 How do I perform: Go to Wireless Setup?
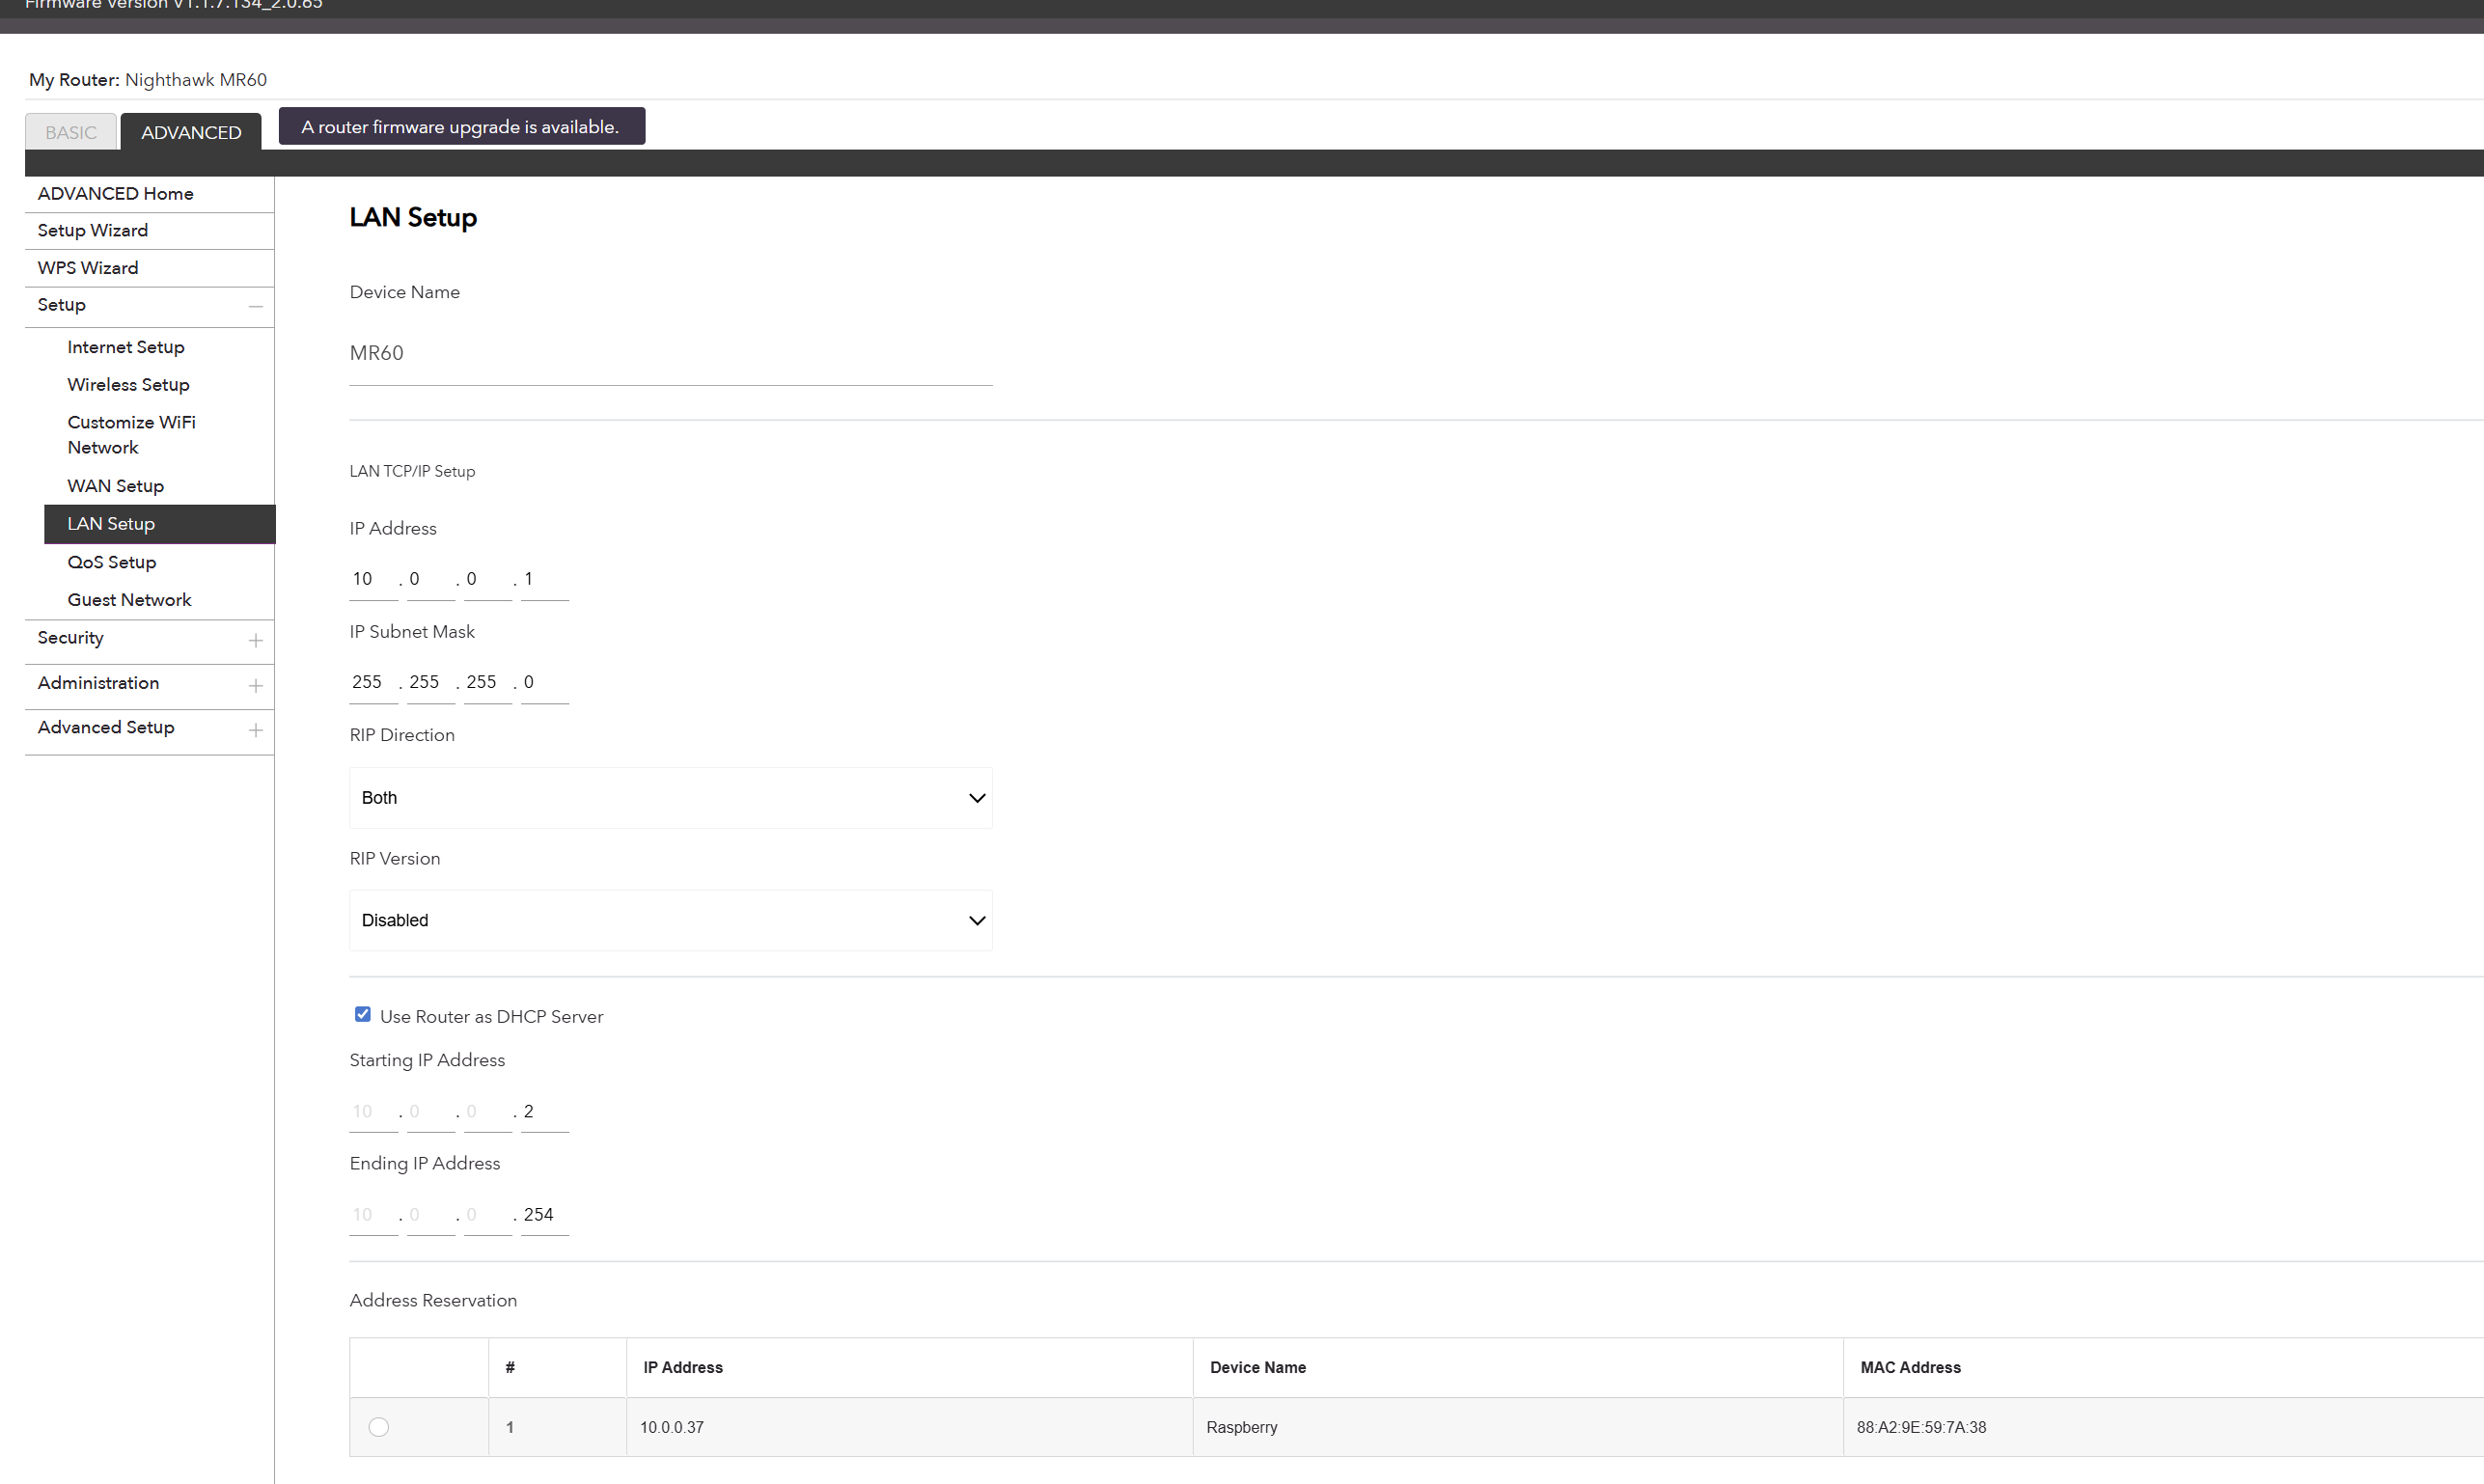128,384
